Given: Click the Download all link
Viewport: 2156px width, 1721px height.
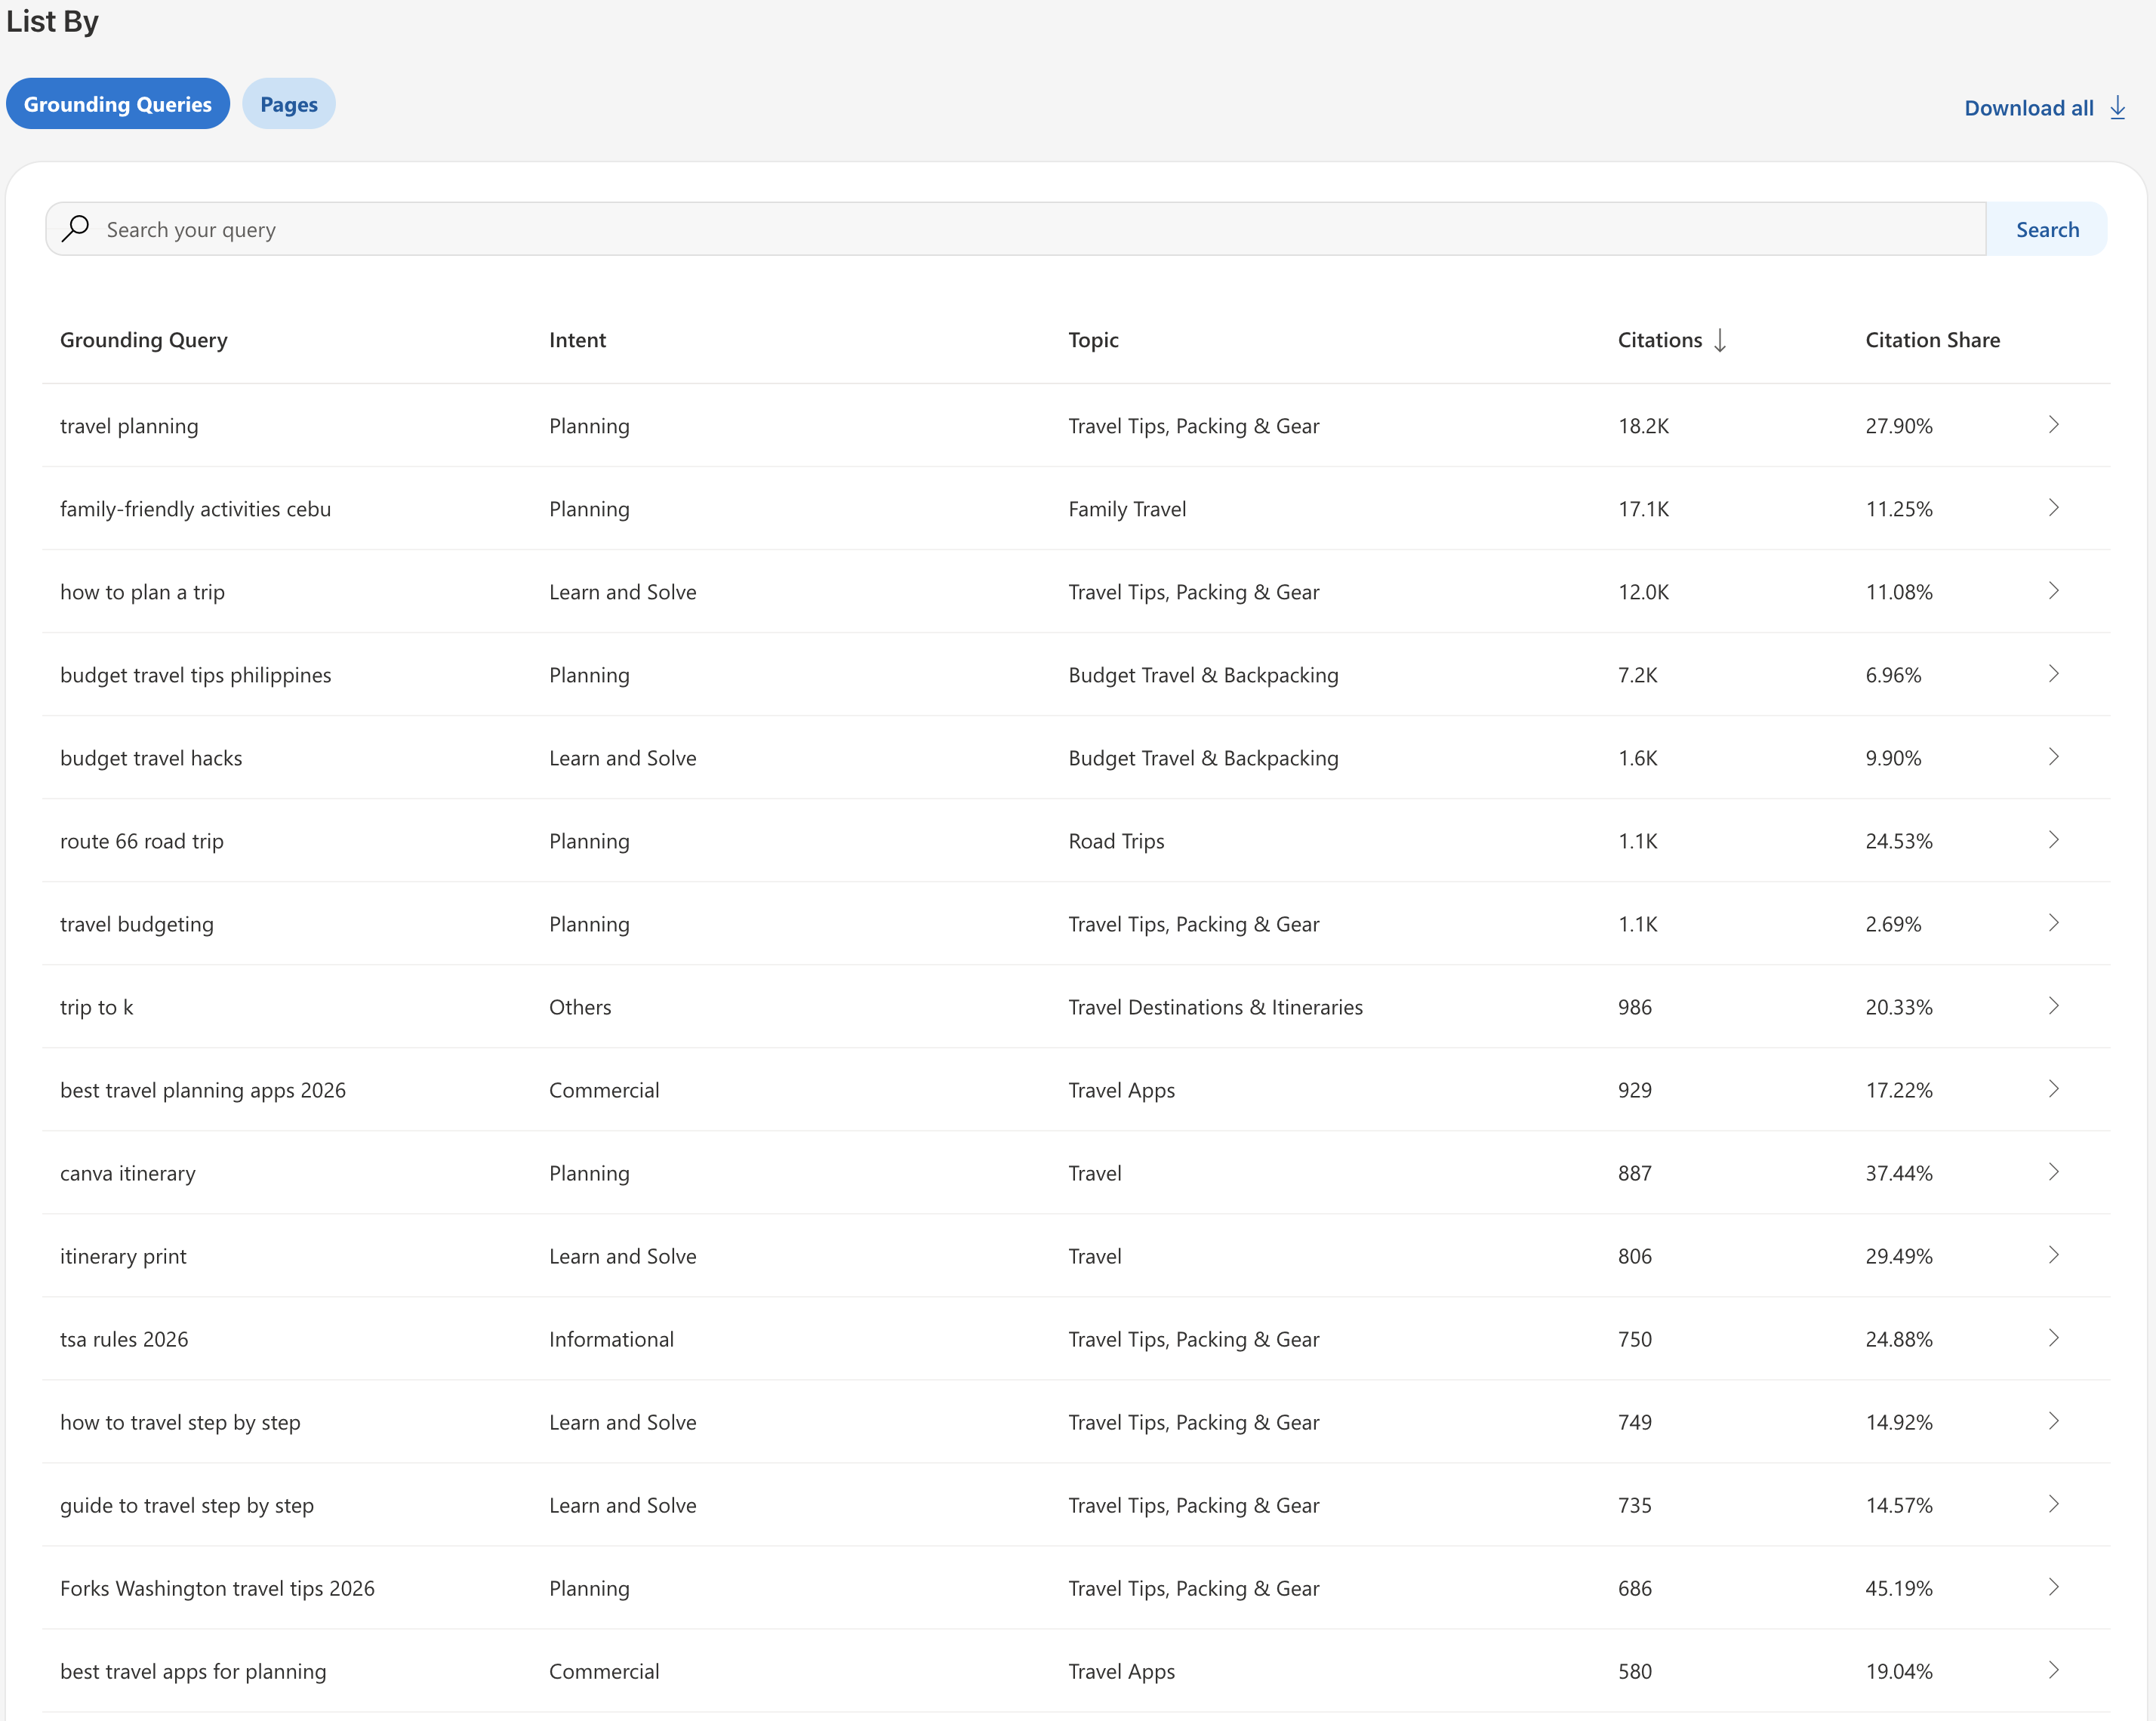Looking at the screenshot, I should [2029, 108].
